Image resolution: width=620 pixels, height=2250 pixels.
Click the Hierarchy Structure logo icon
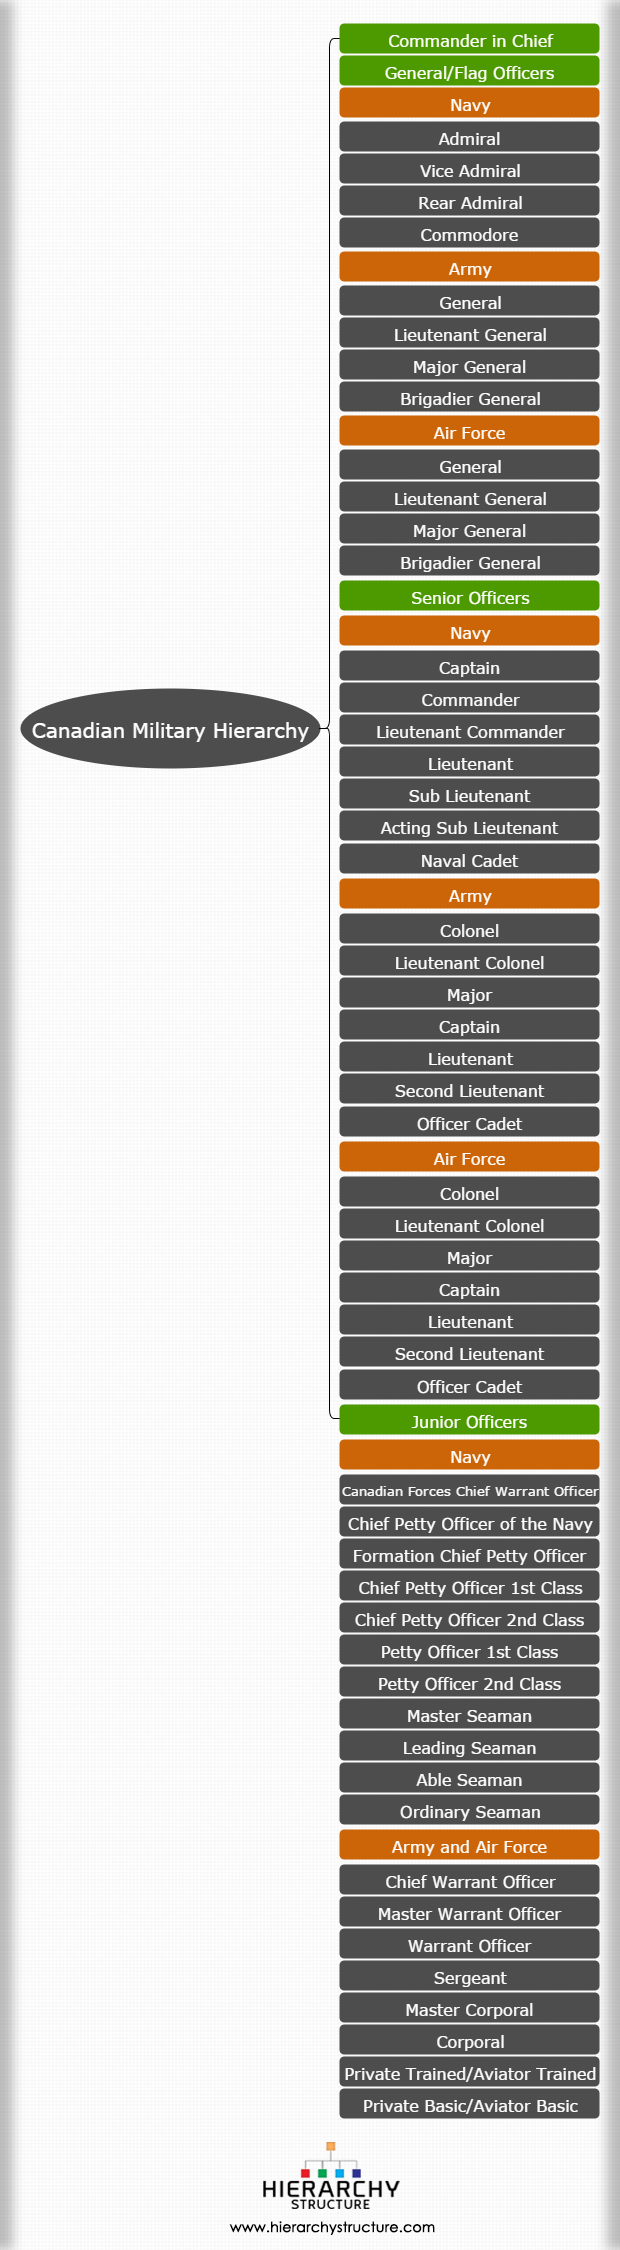[x=330, y=2175]
